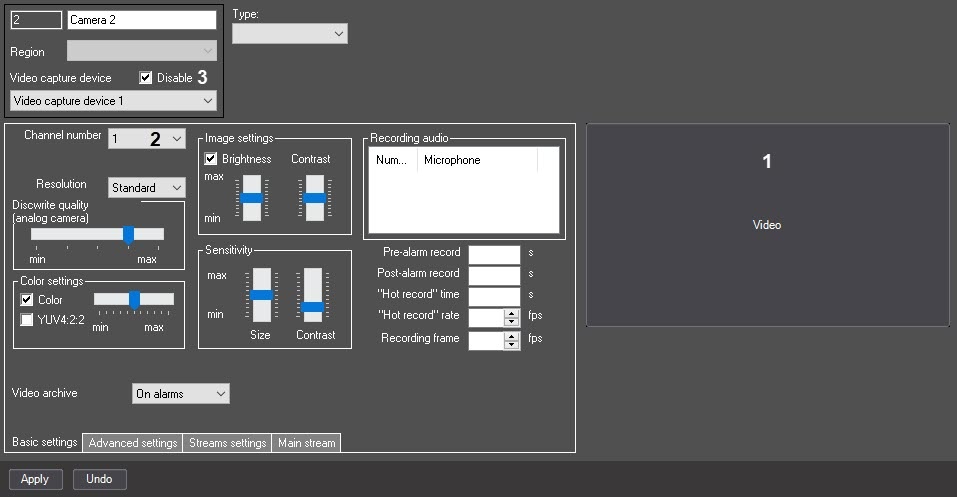The height and width of the screenshot is (497, 957).
Task: Expand the Resolution dropdown set to Standard
Action: 146,187
